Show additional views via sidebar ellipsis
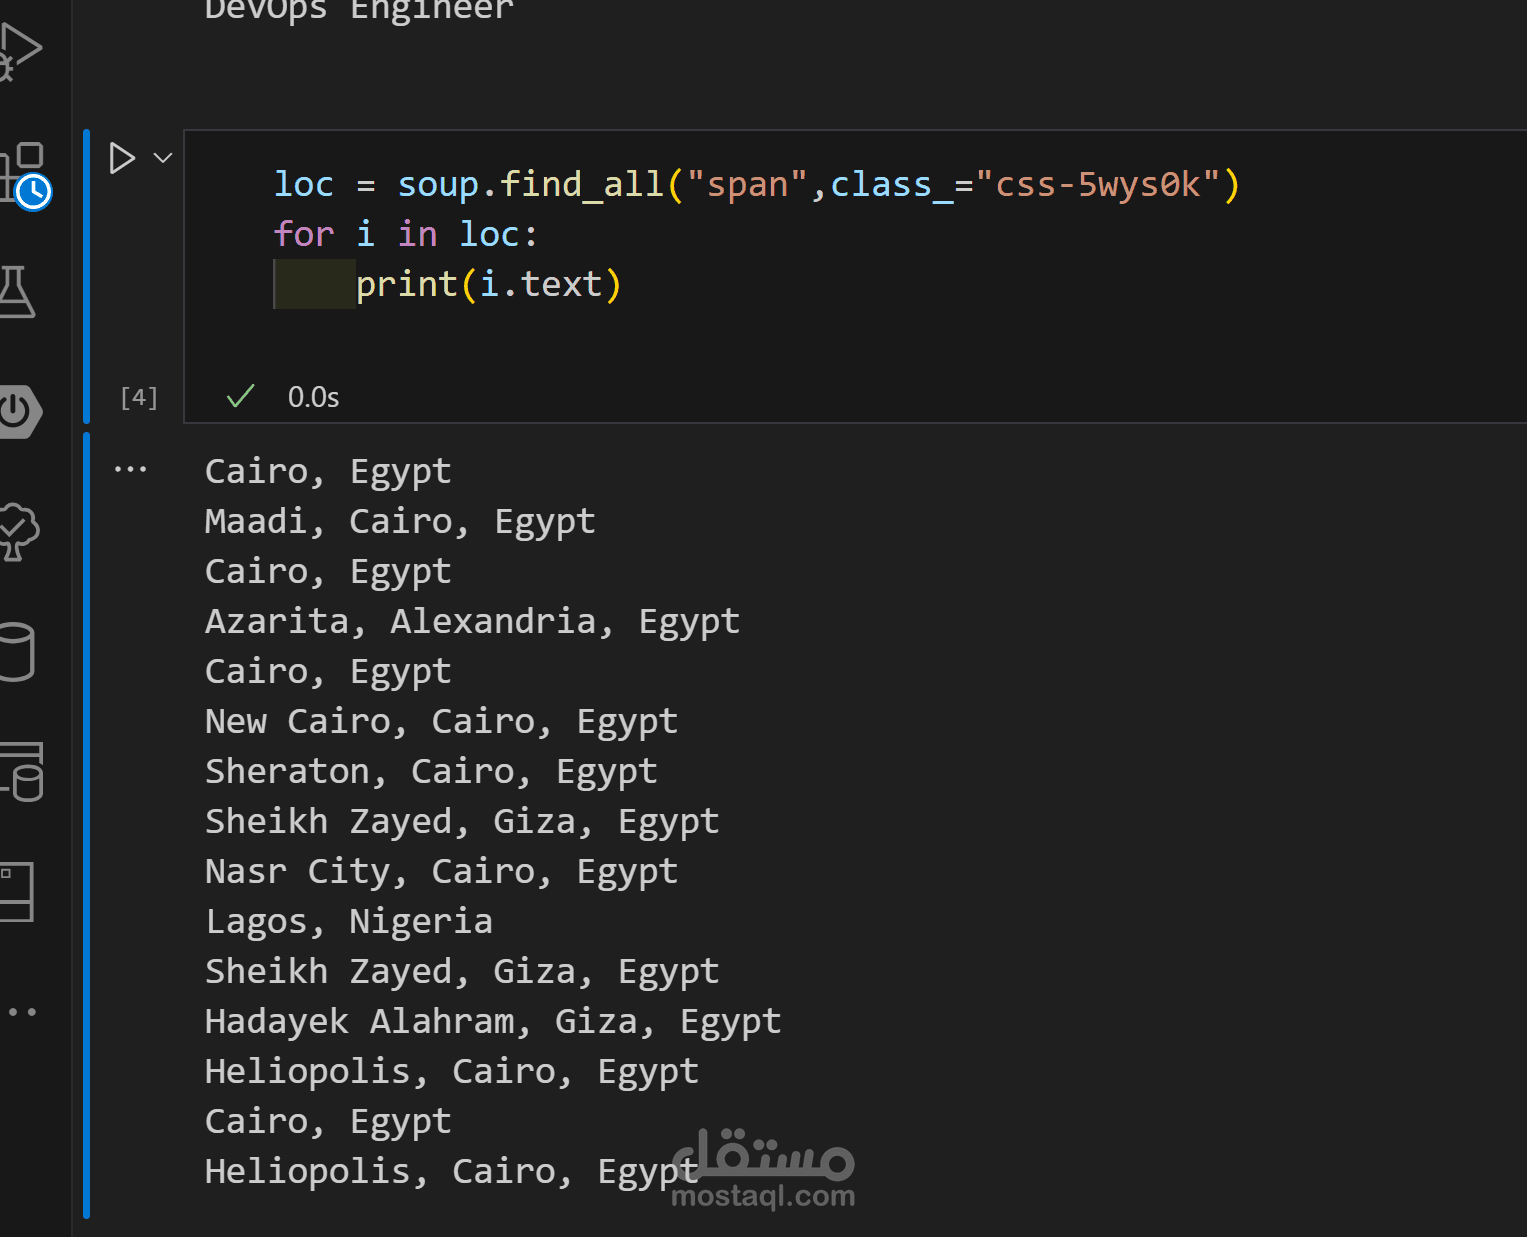 [x=22, y=1012]
